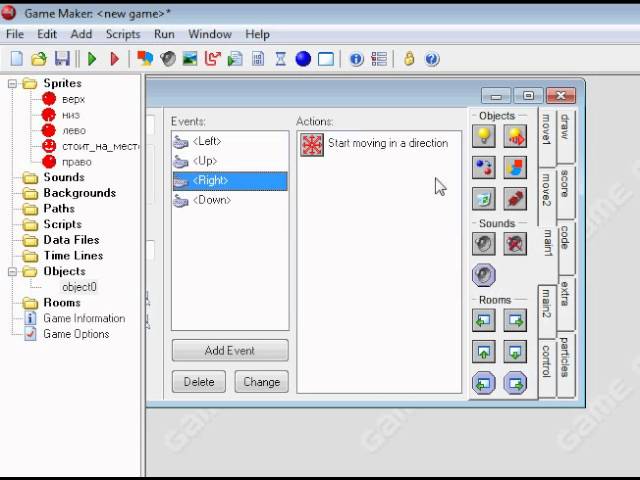Save the game with floppy icon
Image resolution: width=640 pixels, height=480 pixels.
click(x=62, y=59)
